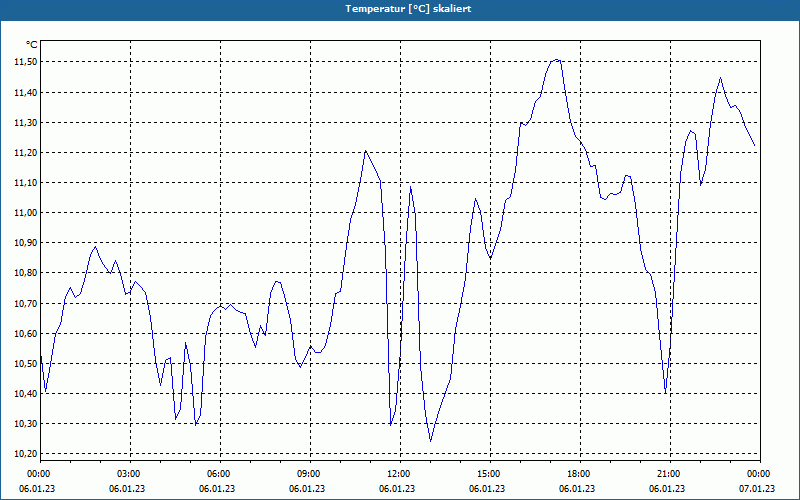The width and height of the screenshot is (800, 500).
Task: Click the 10,90 y-axis value
Action: (26, 243)
